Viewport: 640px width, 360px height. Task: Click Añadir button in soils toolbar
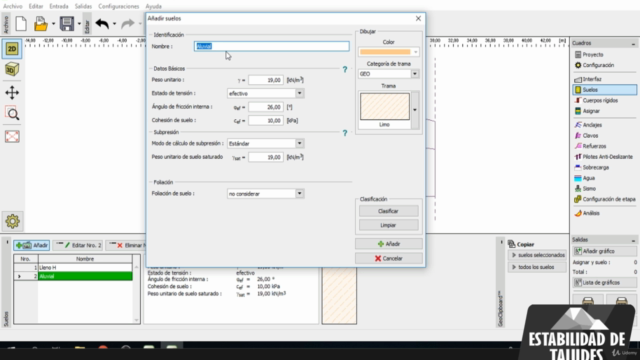click(32, 245)
